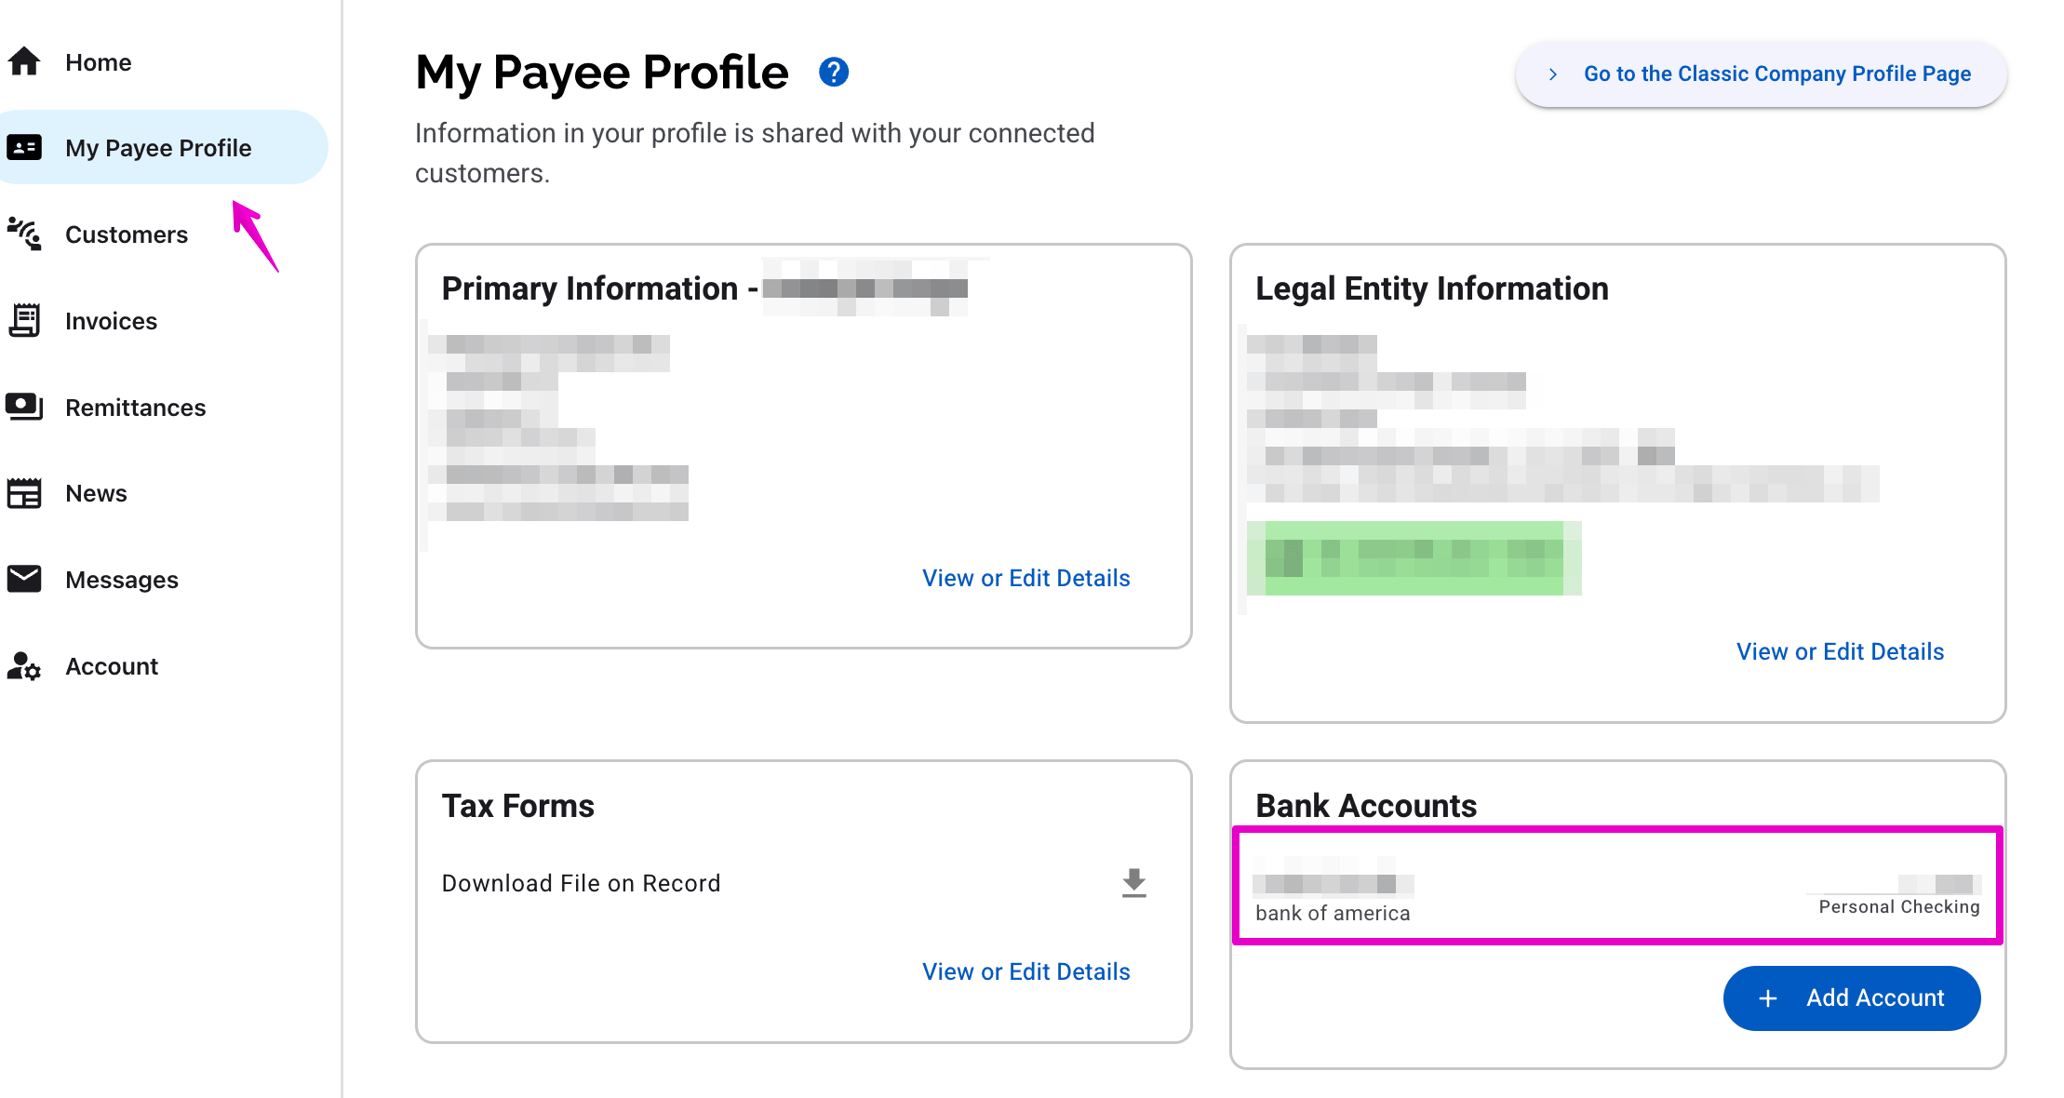Viewport: 2064px width, 1098px height.
Task: Select the Home icon in the sidebar
Action: click(x=24, y=61)
